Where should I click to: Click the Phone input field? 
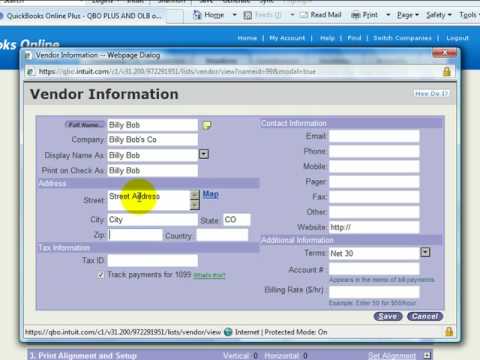click(374, 152)
